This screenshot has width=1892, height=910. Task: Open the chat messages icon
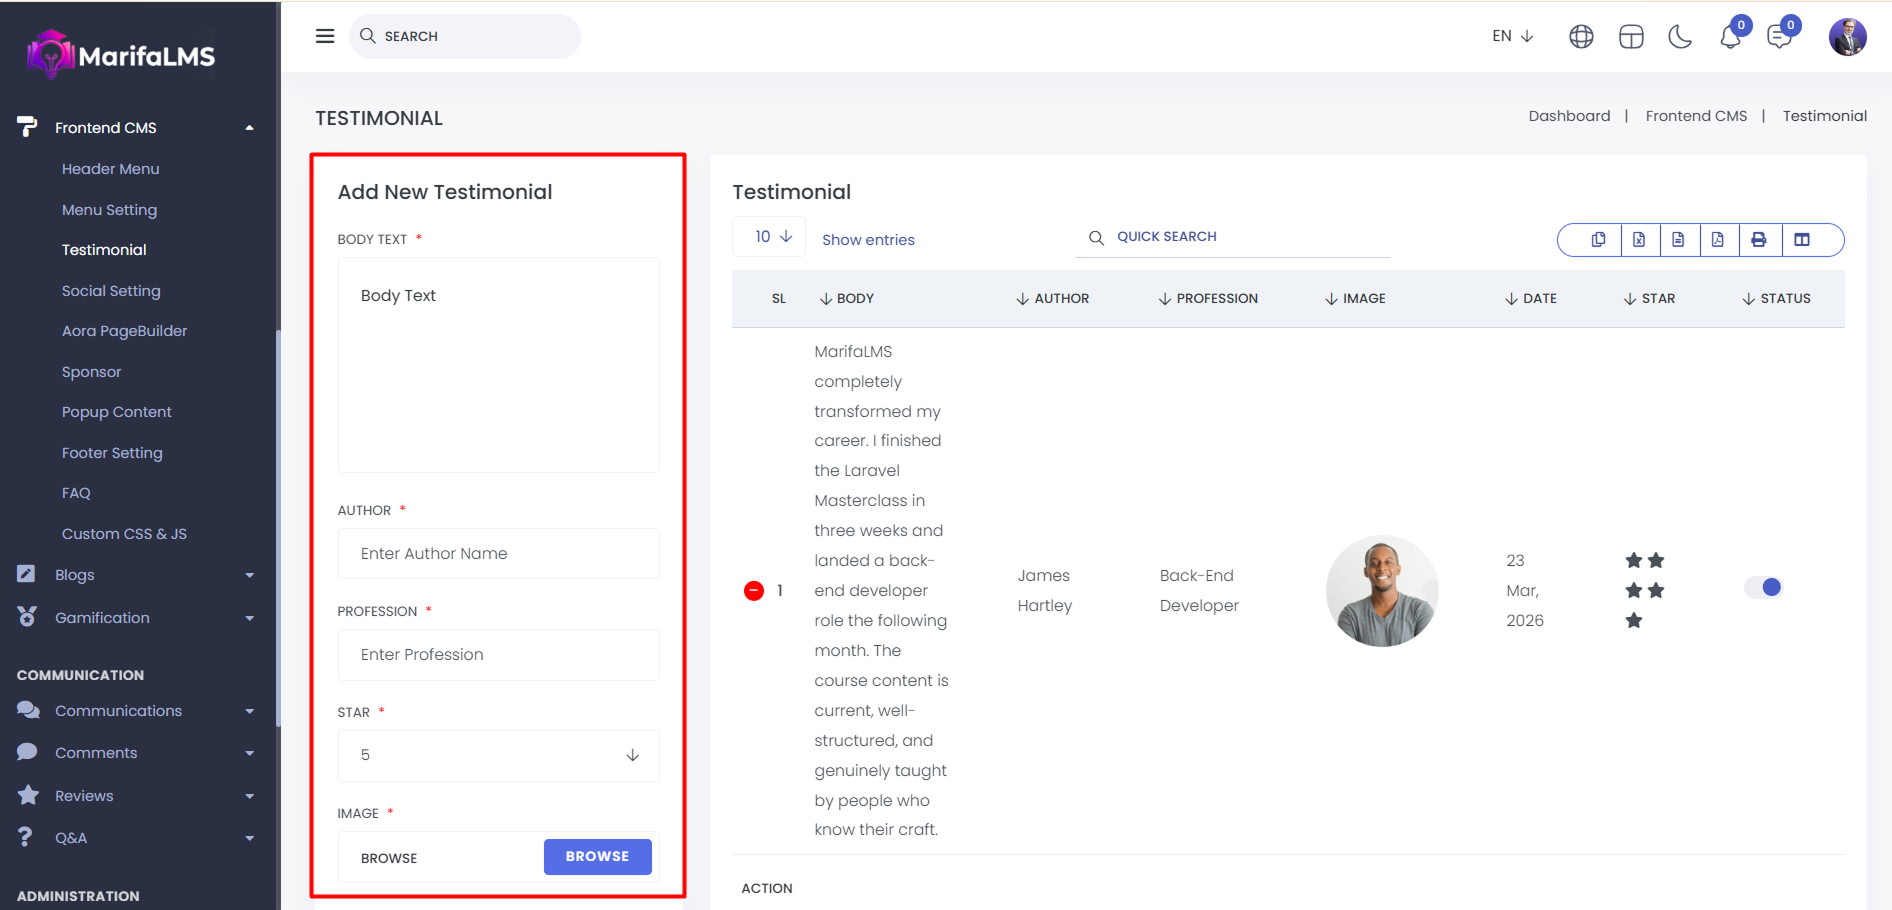click(x=1779, y=37)
